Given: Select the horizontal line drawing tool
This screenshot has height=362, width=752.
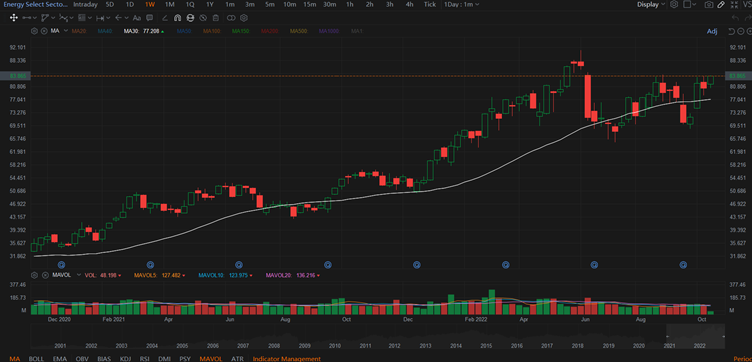Looking at the screenshot, I should [x=26, y=18].
